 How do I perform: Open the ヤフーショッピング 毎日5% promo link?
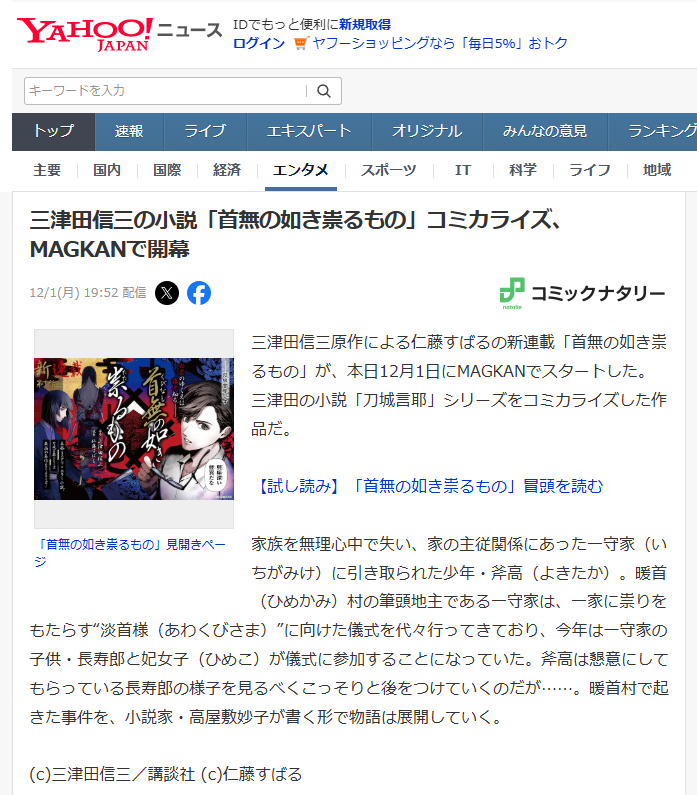[x=439, y=44]
